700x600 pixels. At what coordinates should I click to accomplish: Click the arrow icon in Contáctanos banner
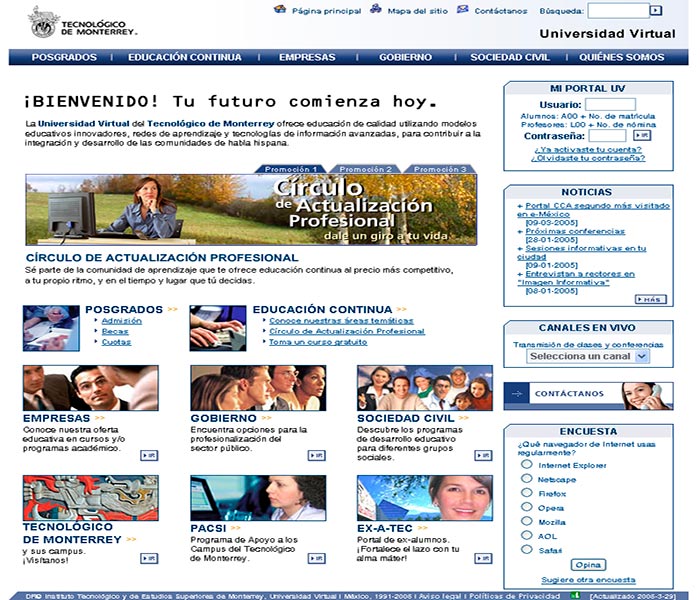517,394
